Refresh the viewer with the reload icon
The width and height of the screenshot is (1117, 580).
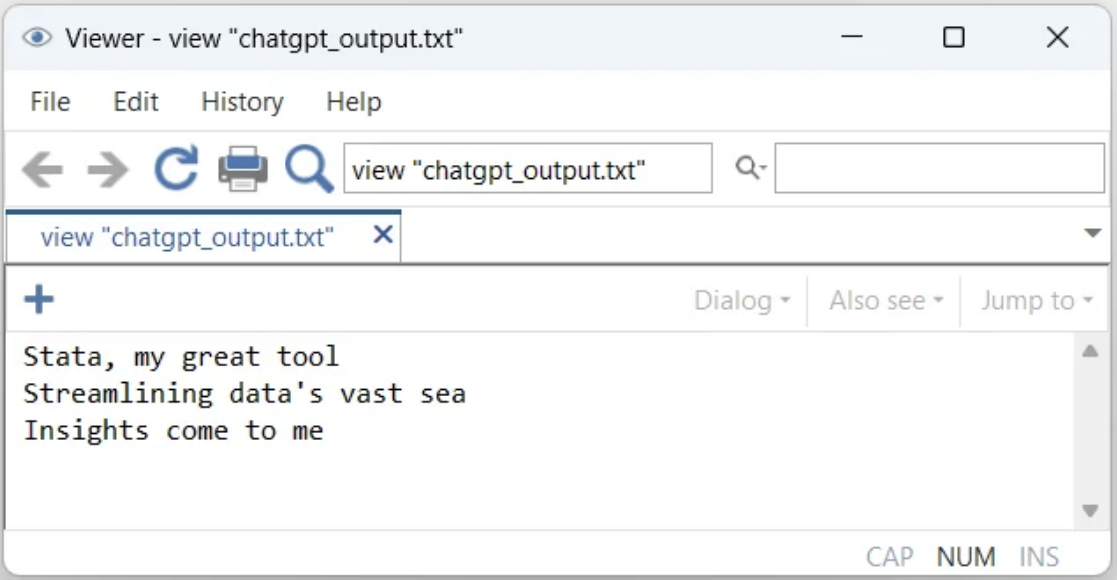(x=176, y=169)
